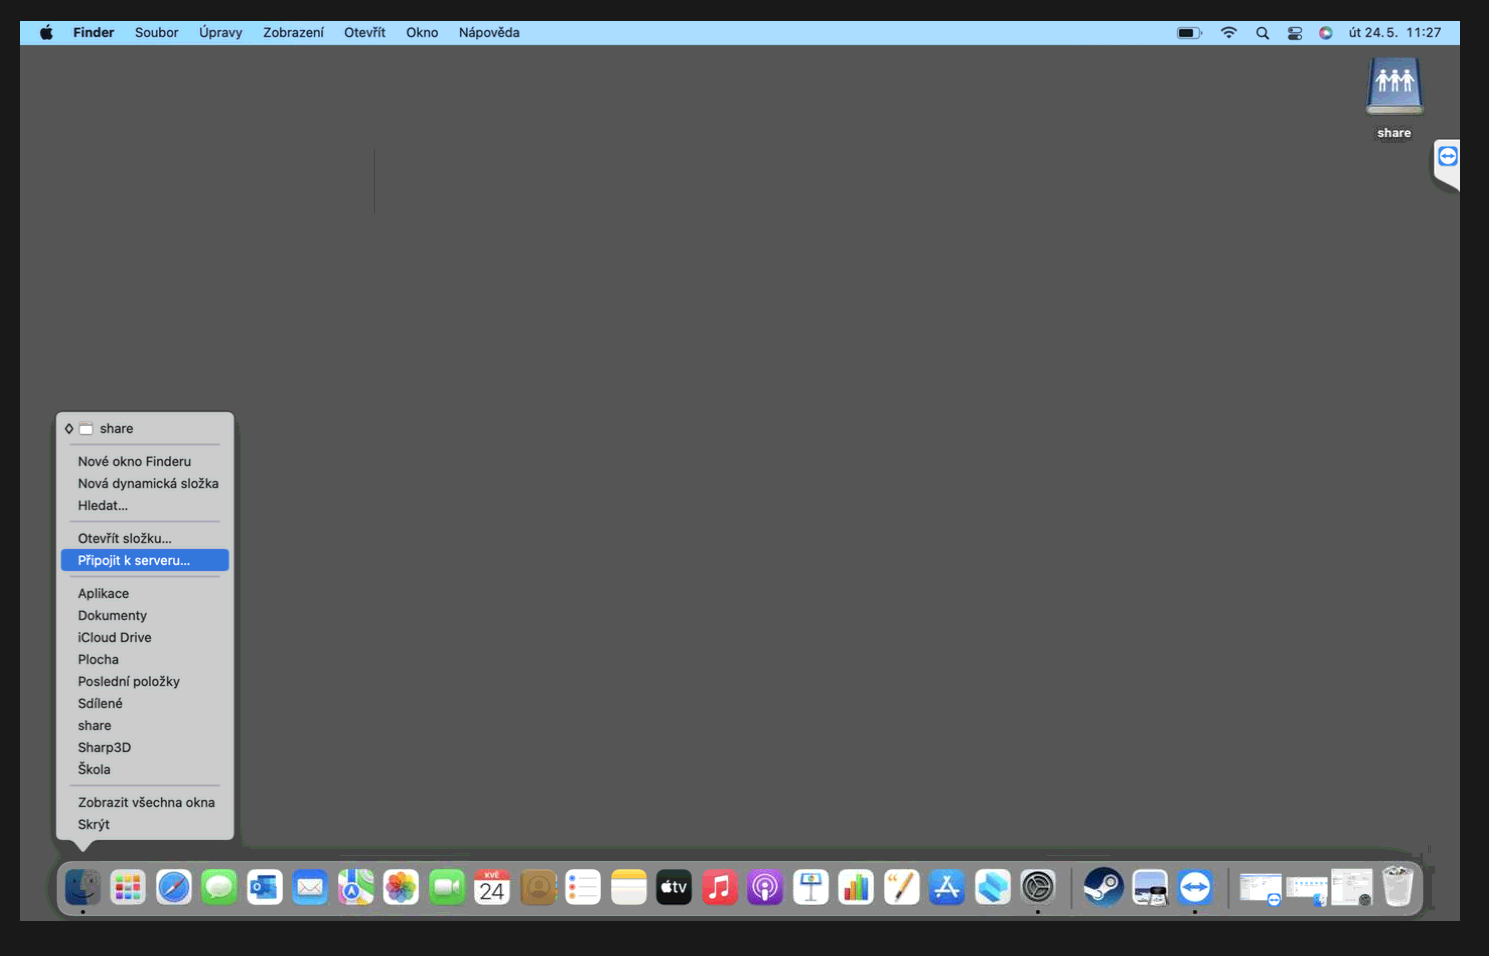Open Photos app in the Dock

tap(401, 887)
